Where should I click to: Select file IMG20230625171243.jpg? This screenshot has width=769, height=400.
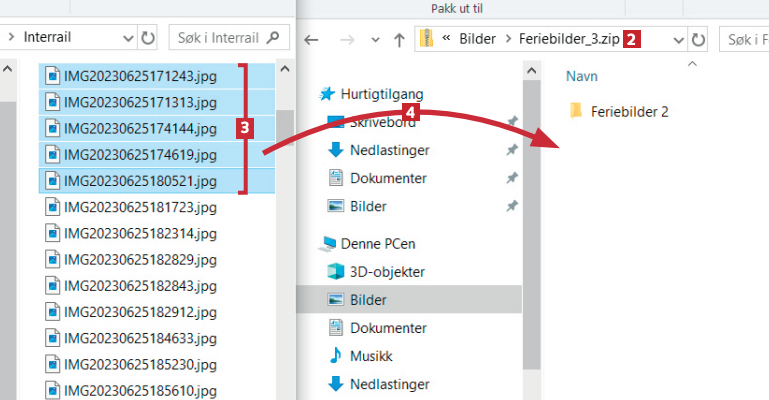157,76
